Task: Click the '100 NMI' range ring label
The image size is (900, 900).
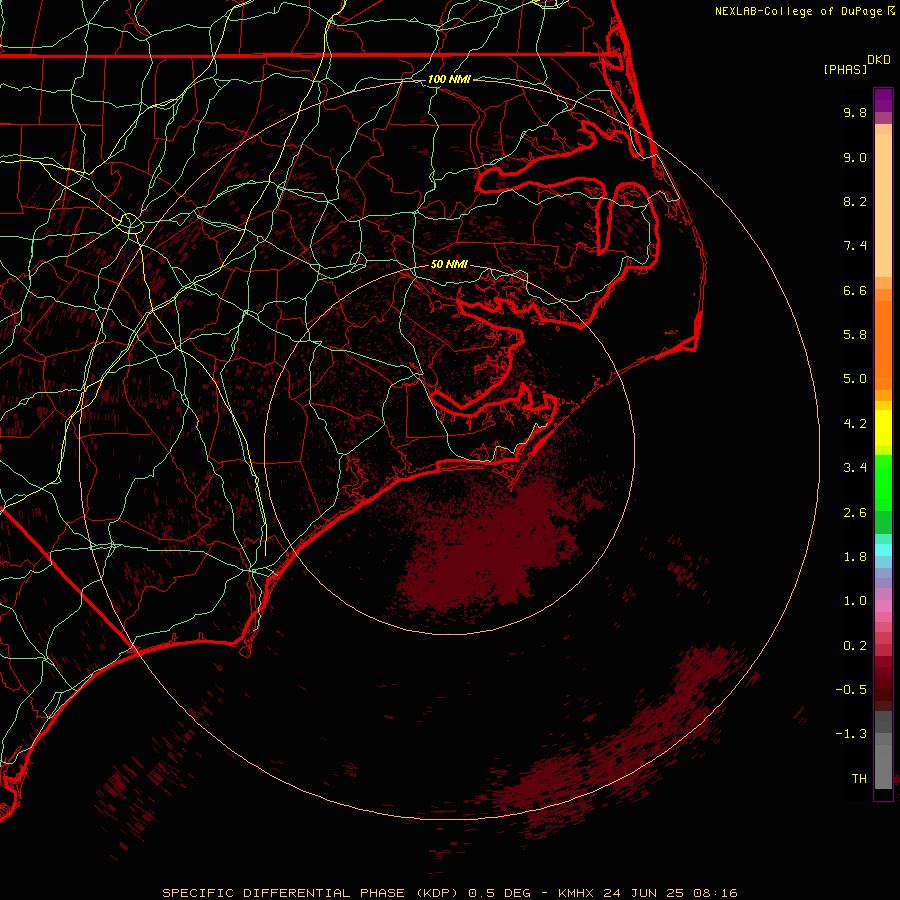Action: (449, 79)
